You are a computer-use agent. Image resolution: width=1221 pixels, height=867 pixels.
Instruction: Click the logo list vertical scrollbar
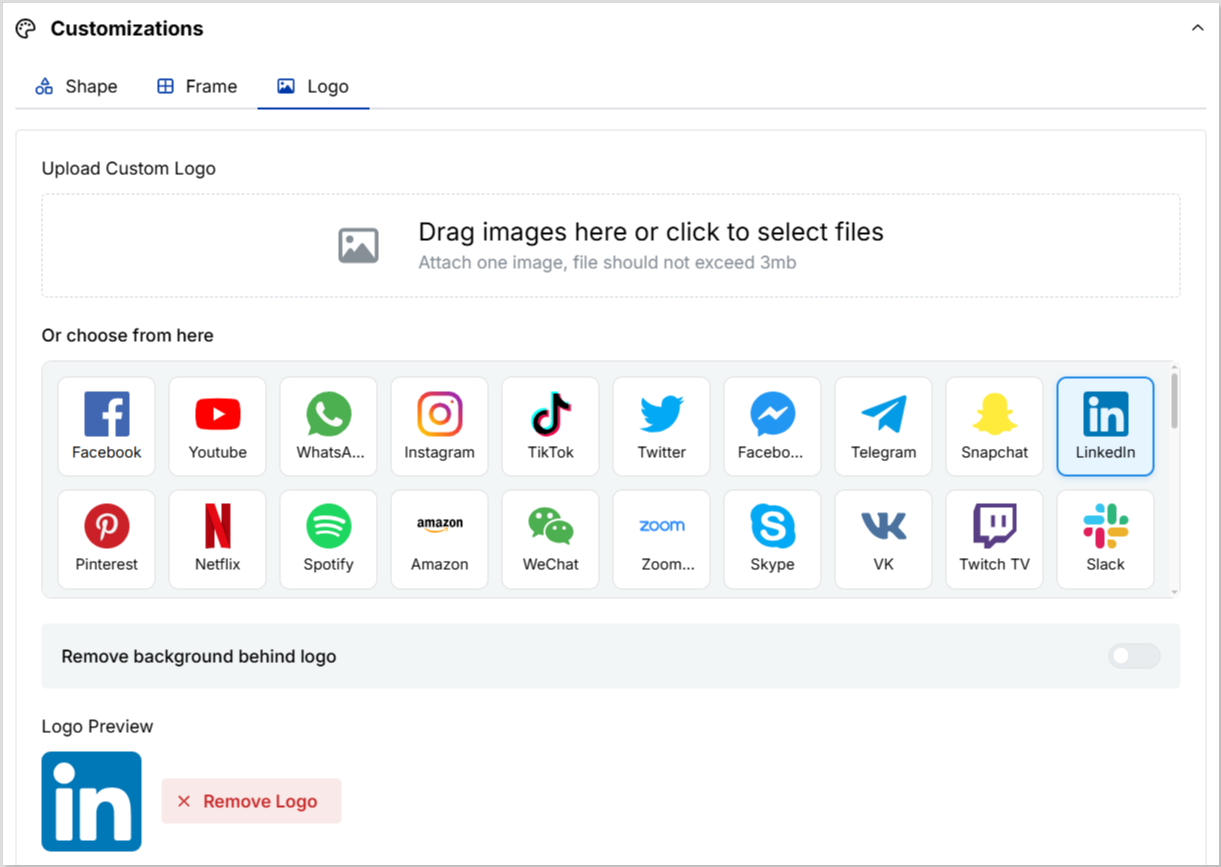pos(1174,400)
